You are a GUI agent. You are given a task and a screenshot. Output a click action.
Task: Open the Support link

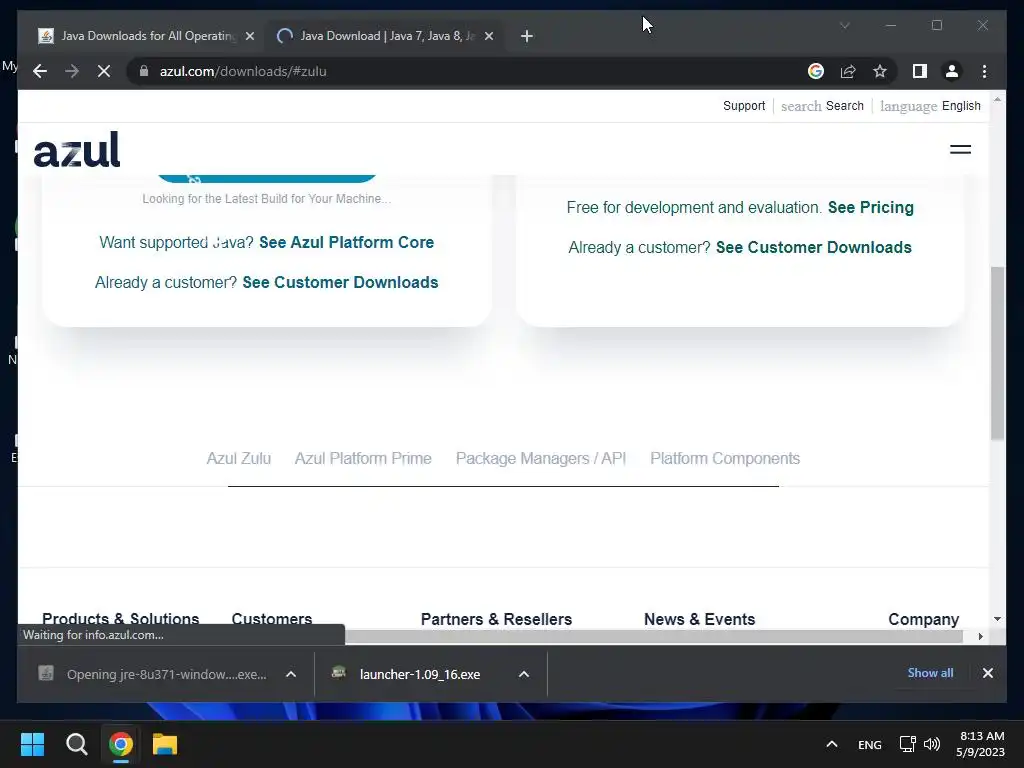(x=744, y=106)
